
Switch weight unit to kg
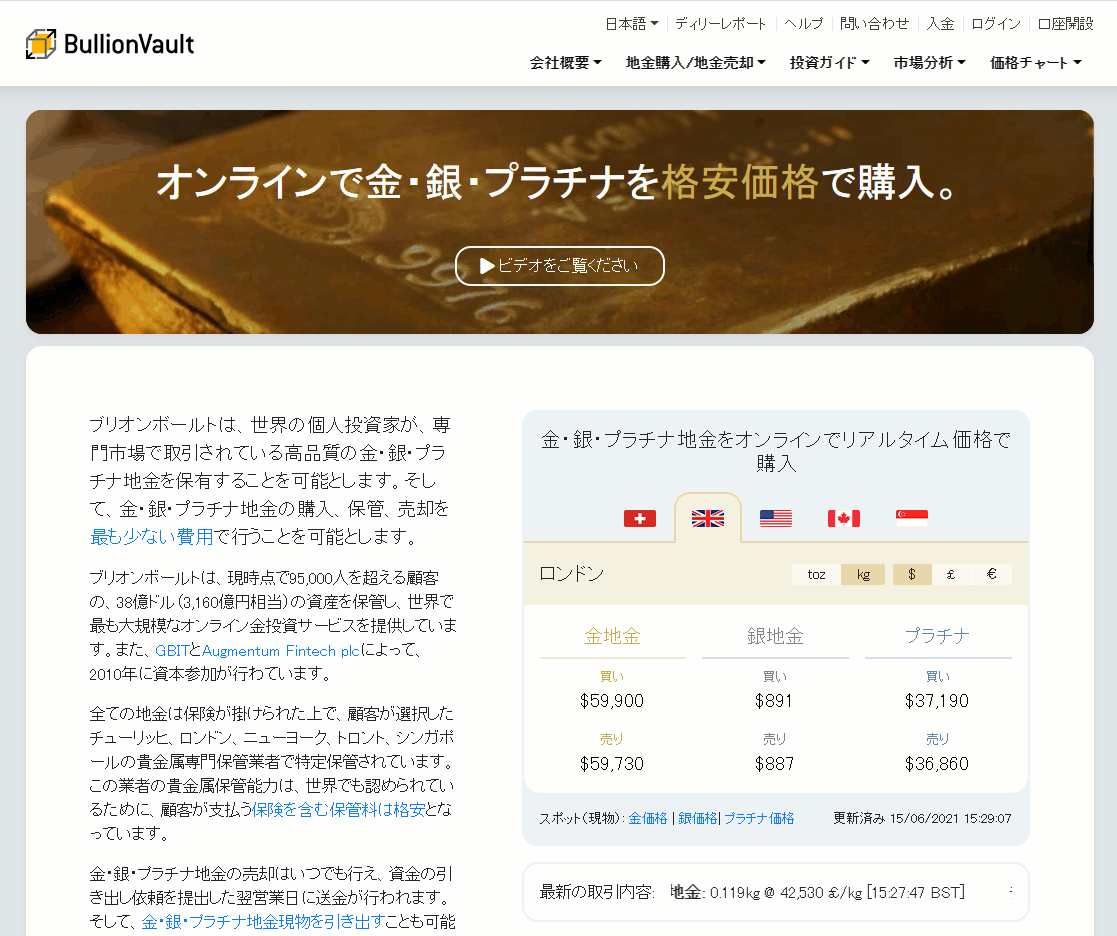coord(863,575)
